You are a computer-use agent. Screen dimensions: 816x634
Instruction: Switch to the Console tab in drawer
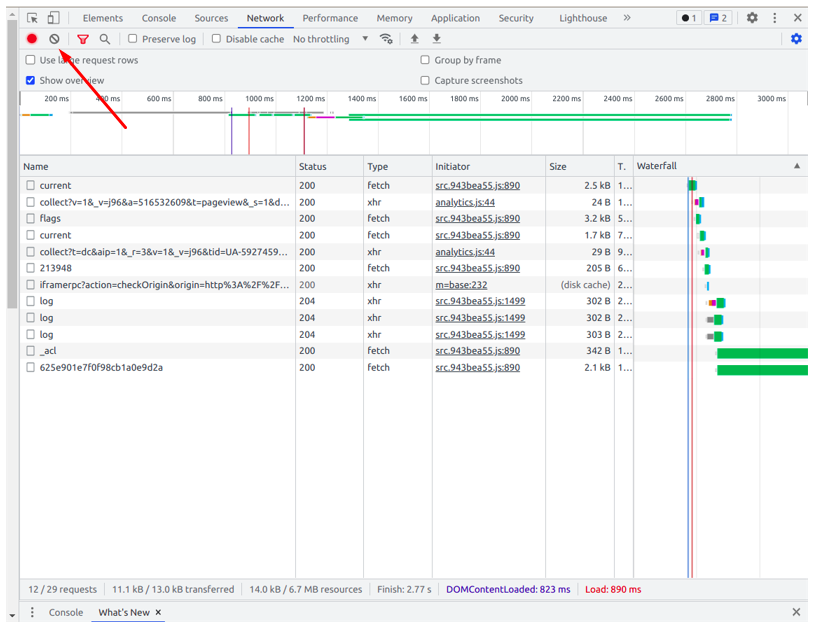click(x=66, y=612)
